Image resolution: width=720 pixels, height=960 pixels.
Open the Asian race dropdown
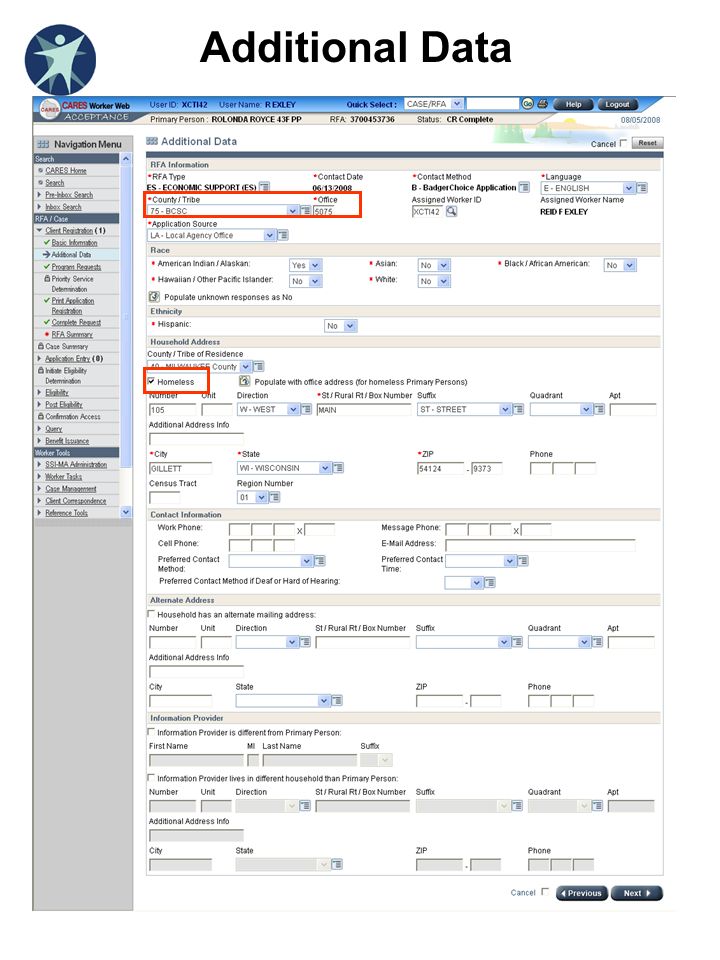[x=434, y=265]
